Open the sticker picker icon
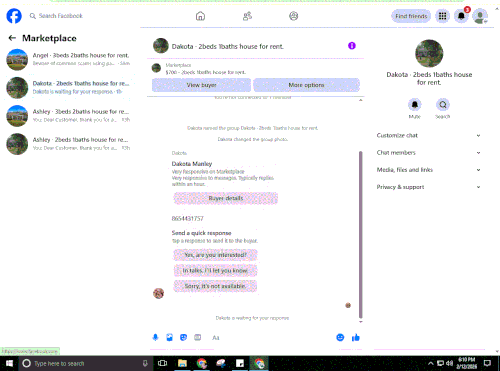Screen dimensions: 500x371 click(x=183, y=338)
